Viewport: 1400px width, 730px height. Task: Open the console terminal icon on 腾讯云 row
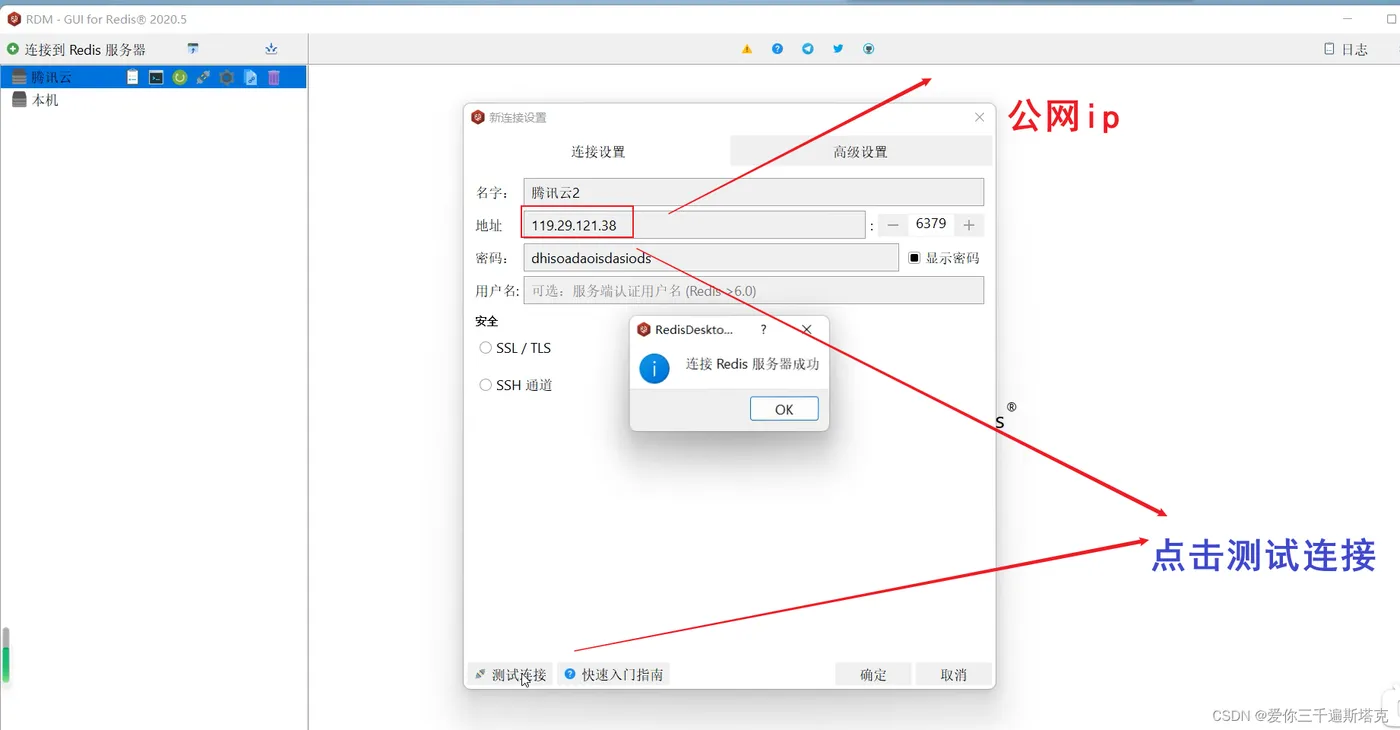click(x=156, y=77)
